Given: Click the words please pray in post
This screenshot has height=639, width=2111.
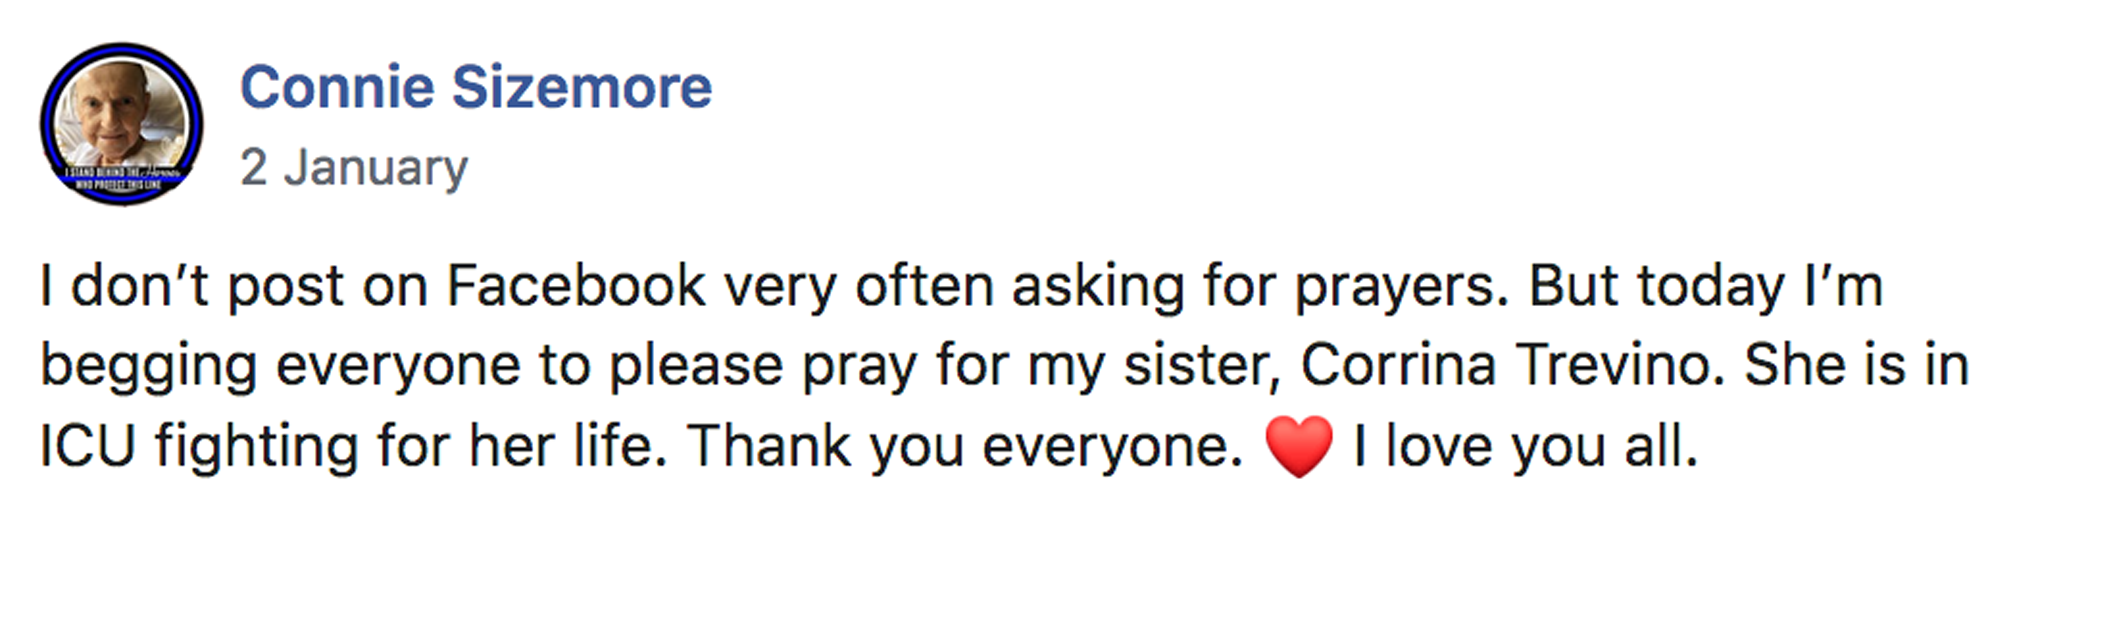Looking at the screenshot, I should coord(763,368).
